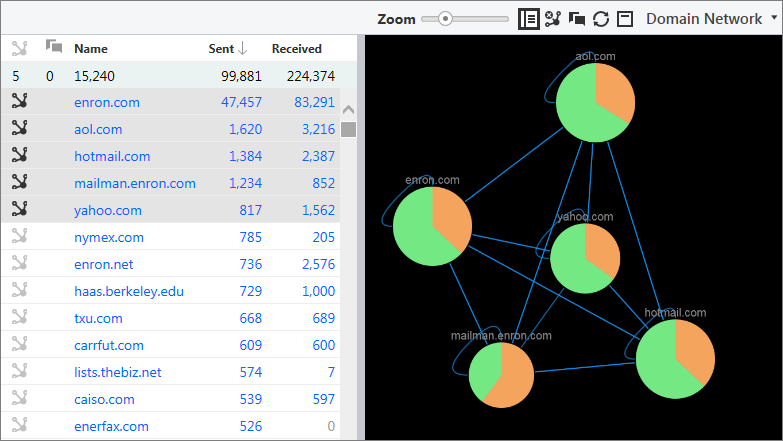Viewport: 783px width, 441px height.
Task: Toggle network icon for enron.com row
Action: [x=18, y=101]
